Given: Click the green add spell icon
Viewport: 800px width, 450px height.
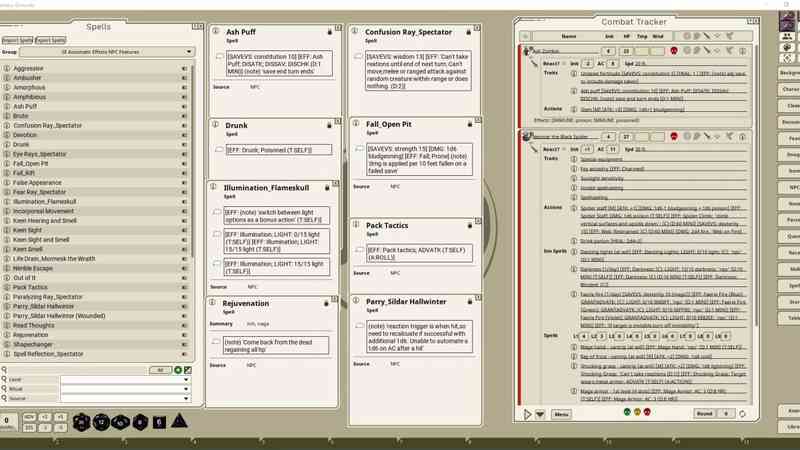Looking at the screenshot, I should click(178, 370).
